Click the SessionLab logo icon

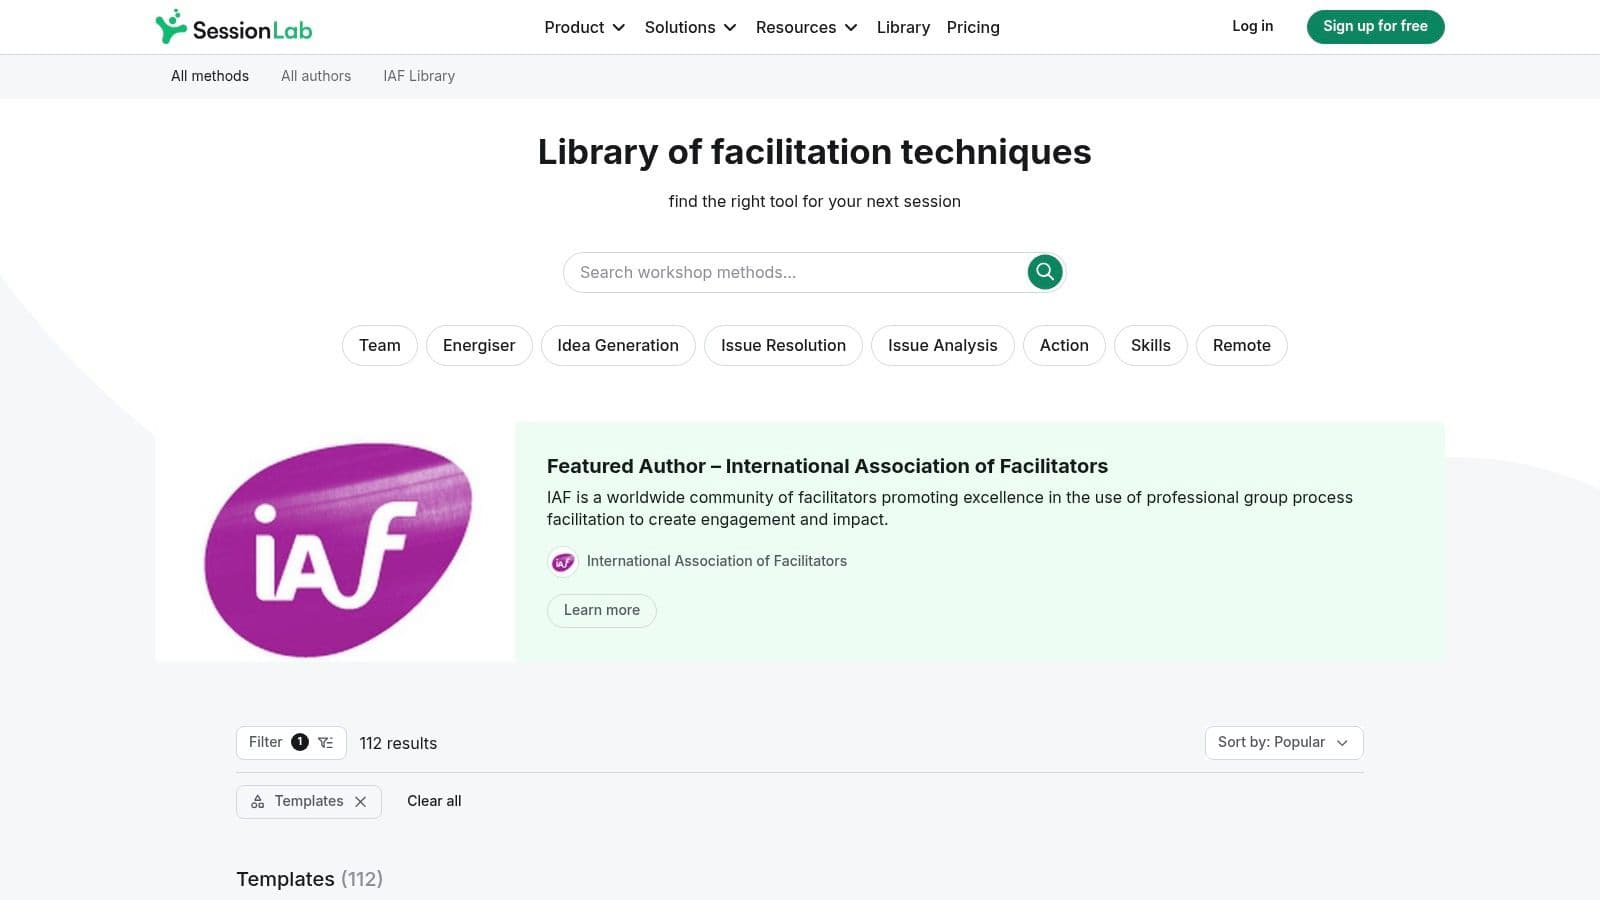171,27
